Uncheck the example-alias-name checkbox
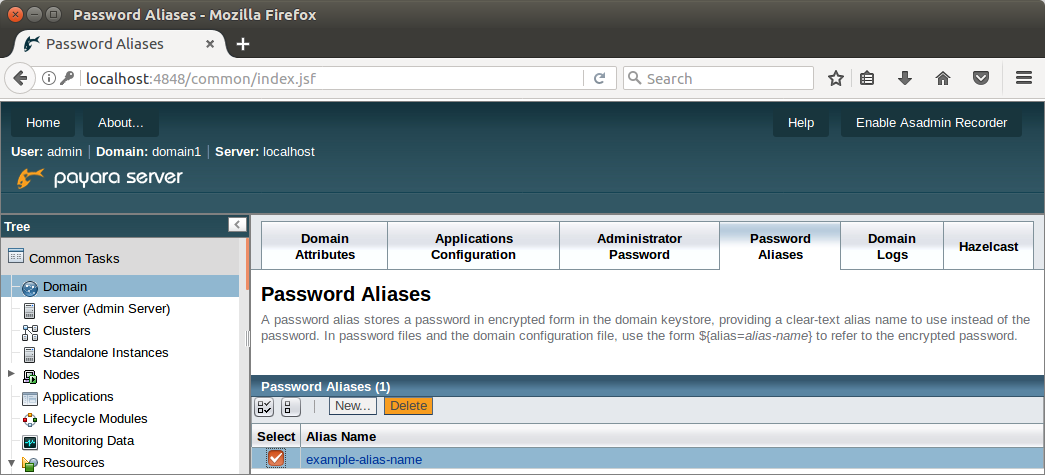 (276, 458)
